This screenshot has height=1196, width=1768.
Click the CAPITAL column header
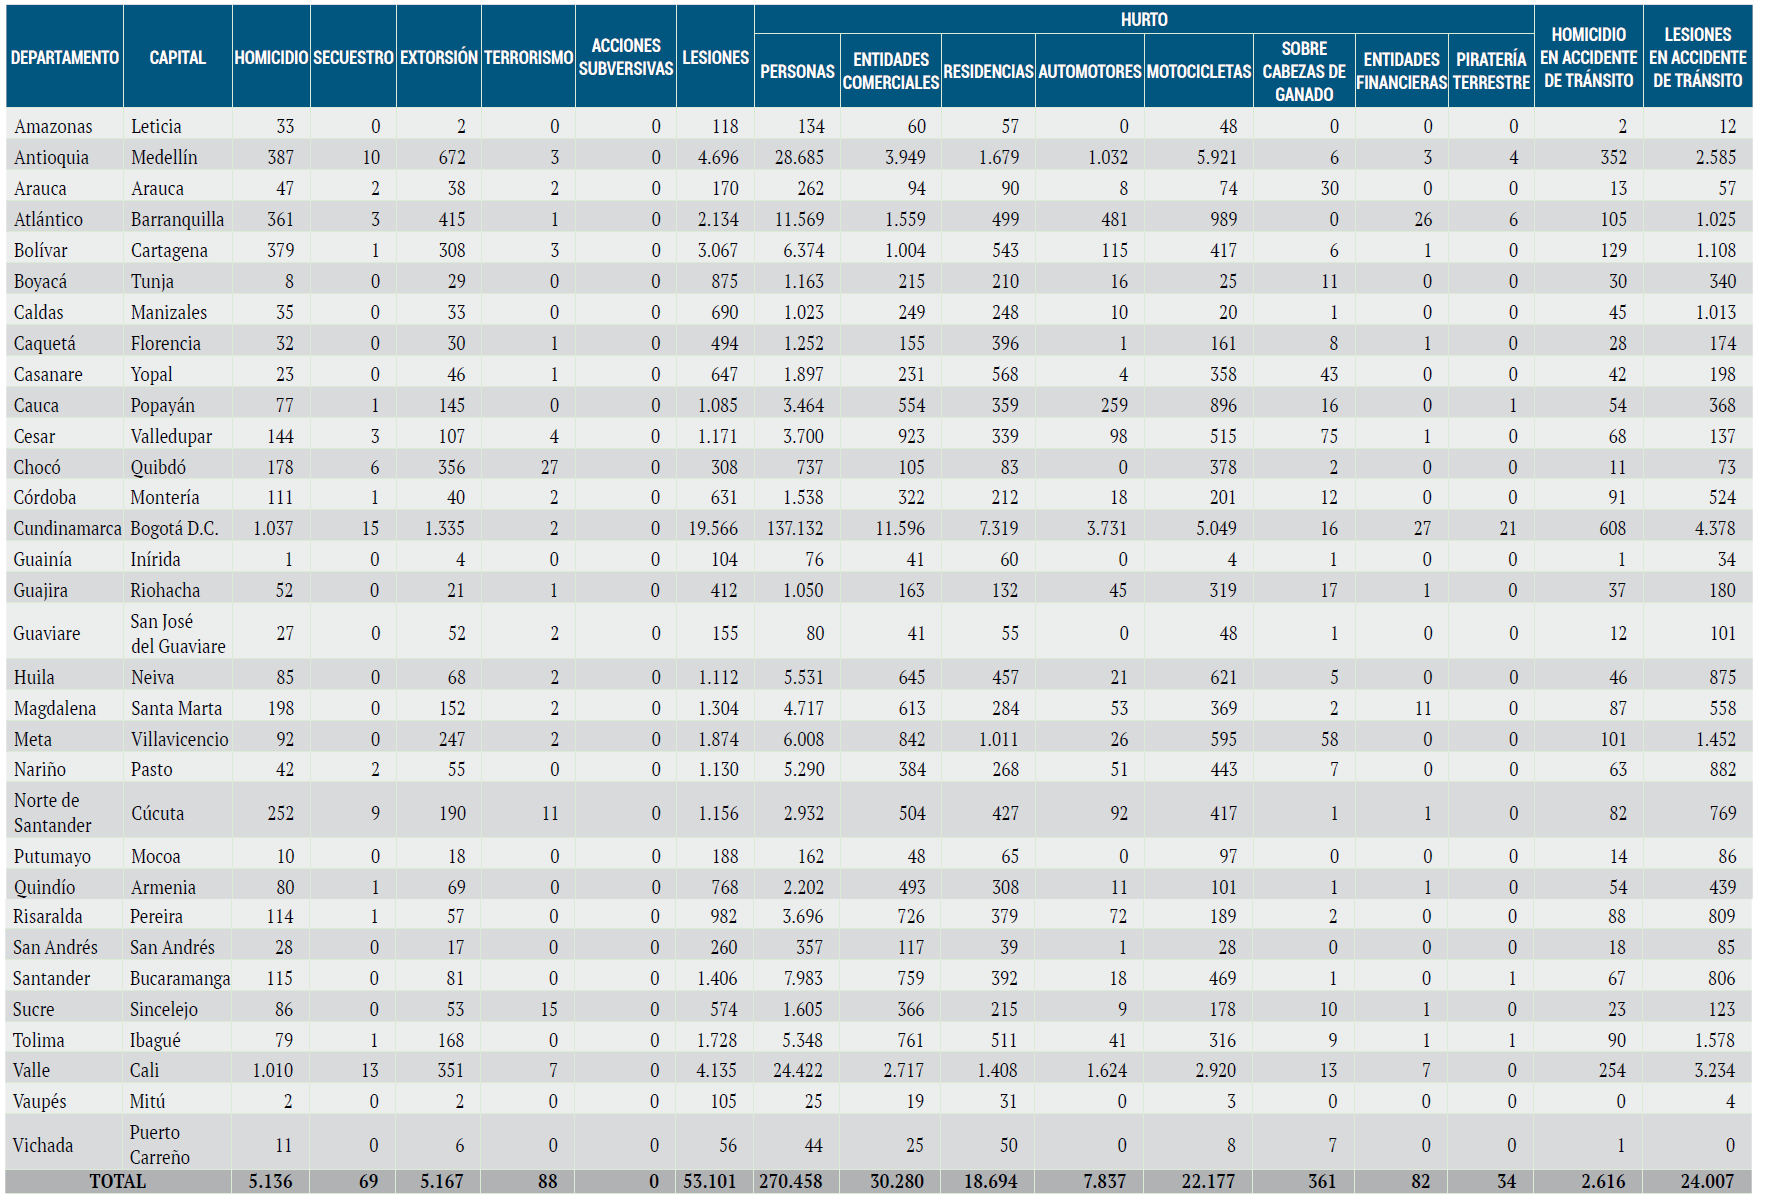(177, 58)
